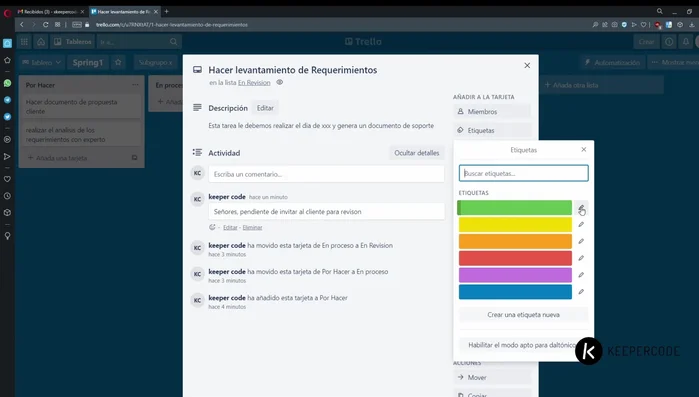Click Añada una tarjeta in Por Hacer
Screen dimensions: 699x397
(58, 158)
